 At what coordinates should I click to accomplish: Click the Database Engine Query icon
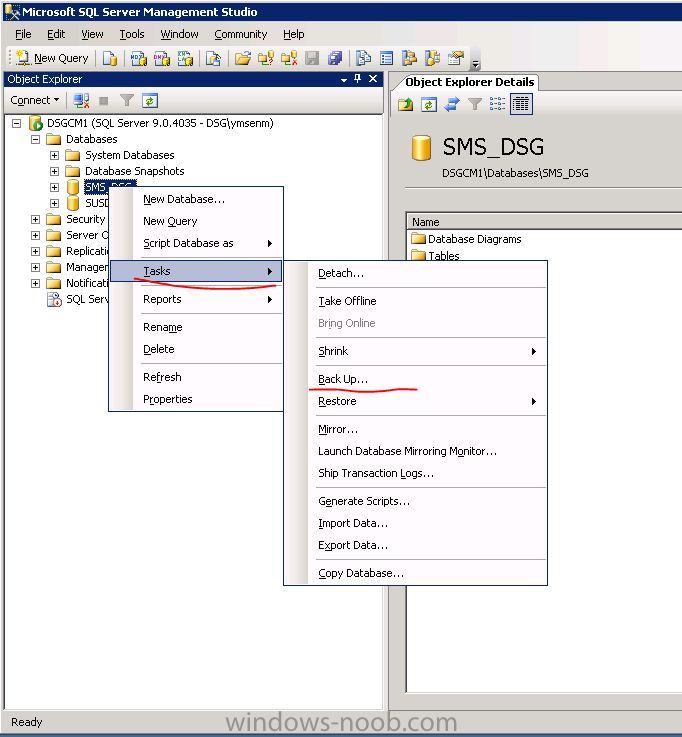pyautogui.click(x=110, y=58)
